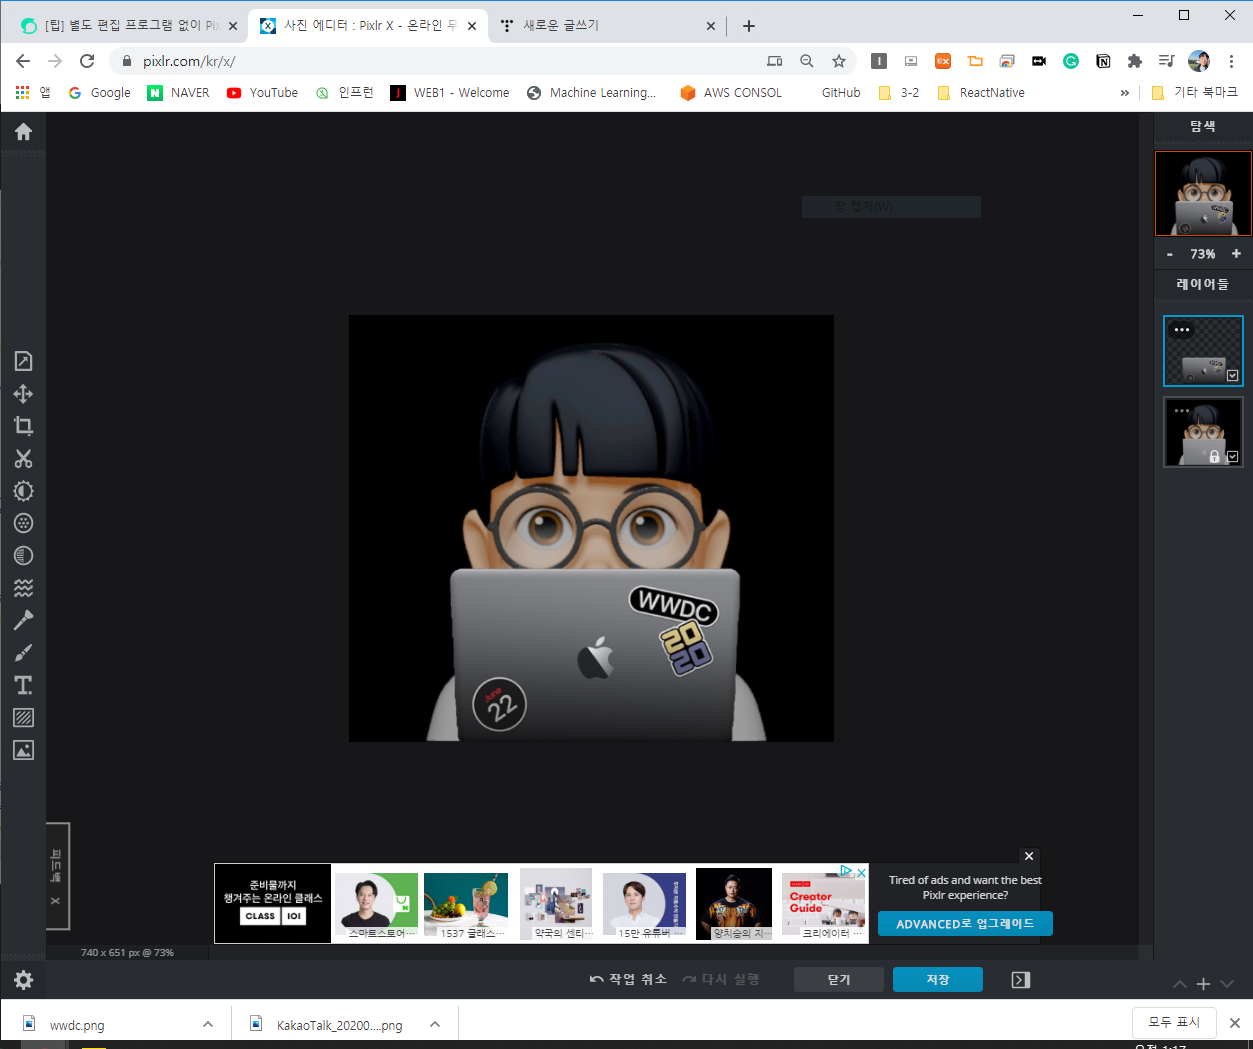Open the dotted-circle Effect tool

pos(23,523)
